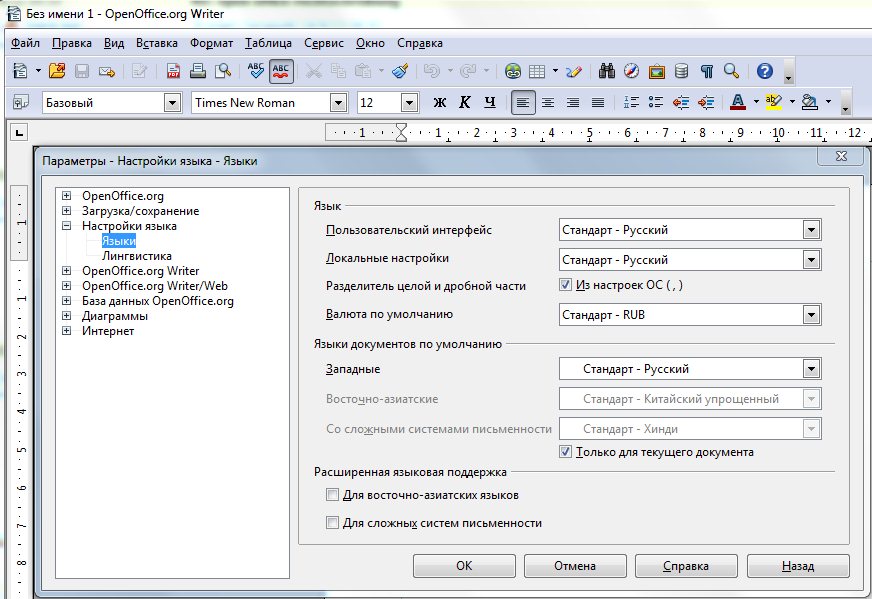
Task: Open 'Пользовательский интерфейс' dropdown
Action: [x=811, y=230]
